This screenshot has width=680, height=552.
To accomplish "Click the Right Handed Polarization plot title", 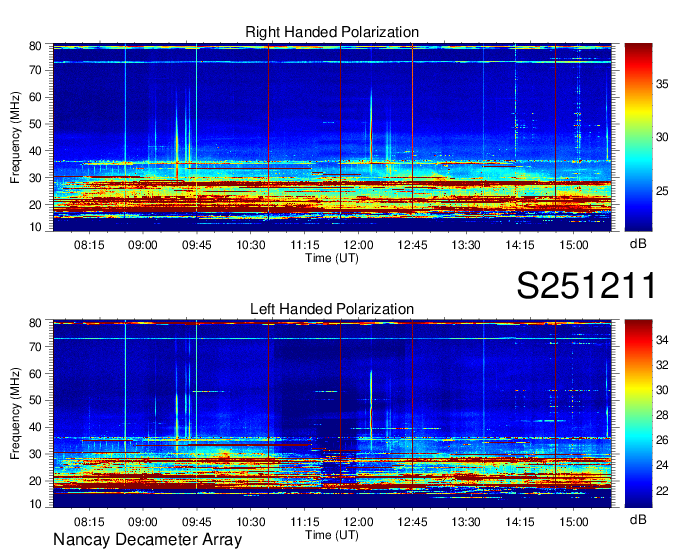I will click(332, 33).
